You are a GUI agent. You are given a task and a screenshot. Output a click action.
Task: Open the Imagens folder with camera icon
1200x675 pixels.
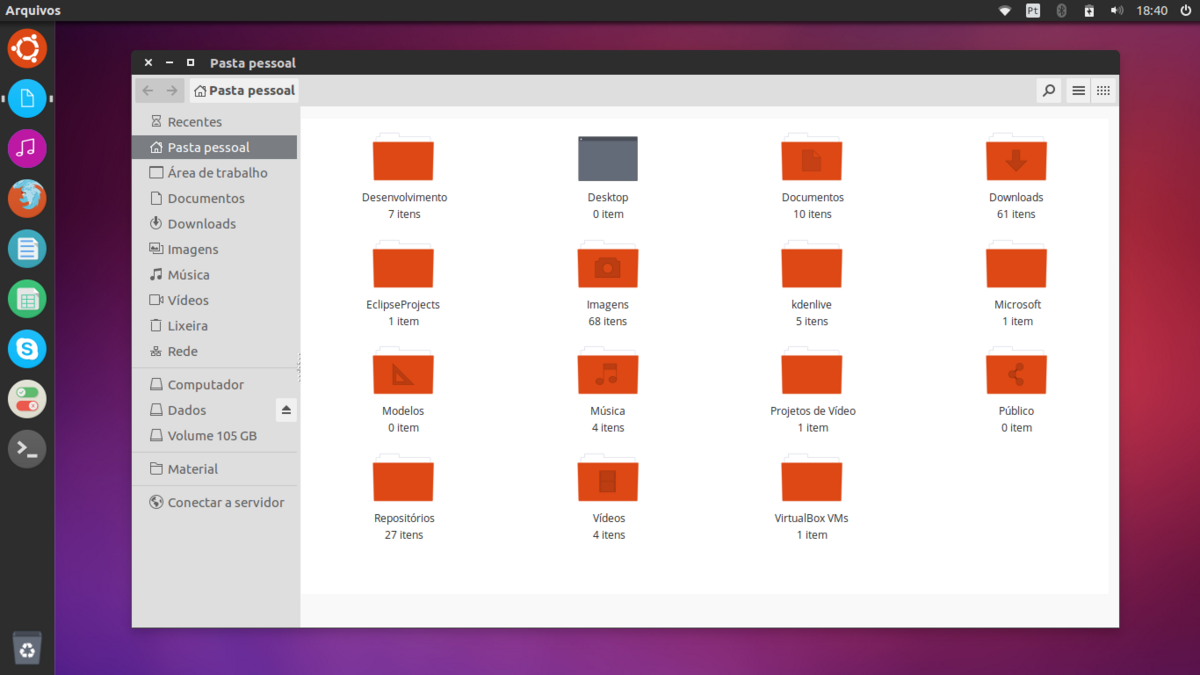(x=607, y=265)
